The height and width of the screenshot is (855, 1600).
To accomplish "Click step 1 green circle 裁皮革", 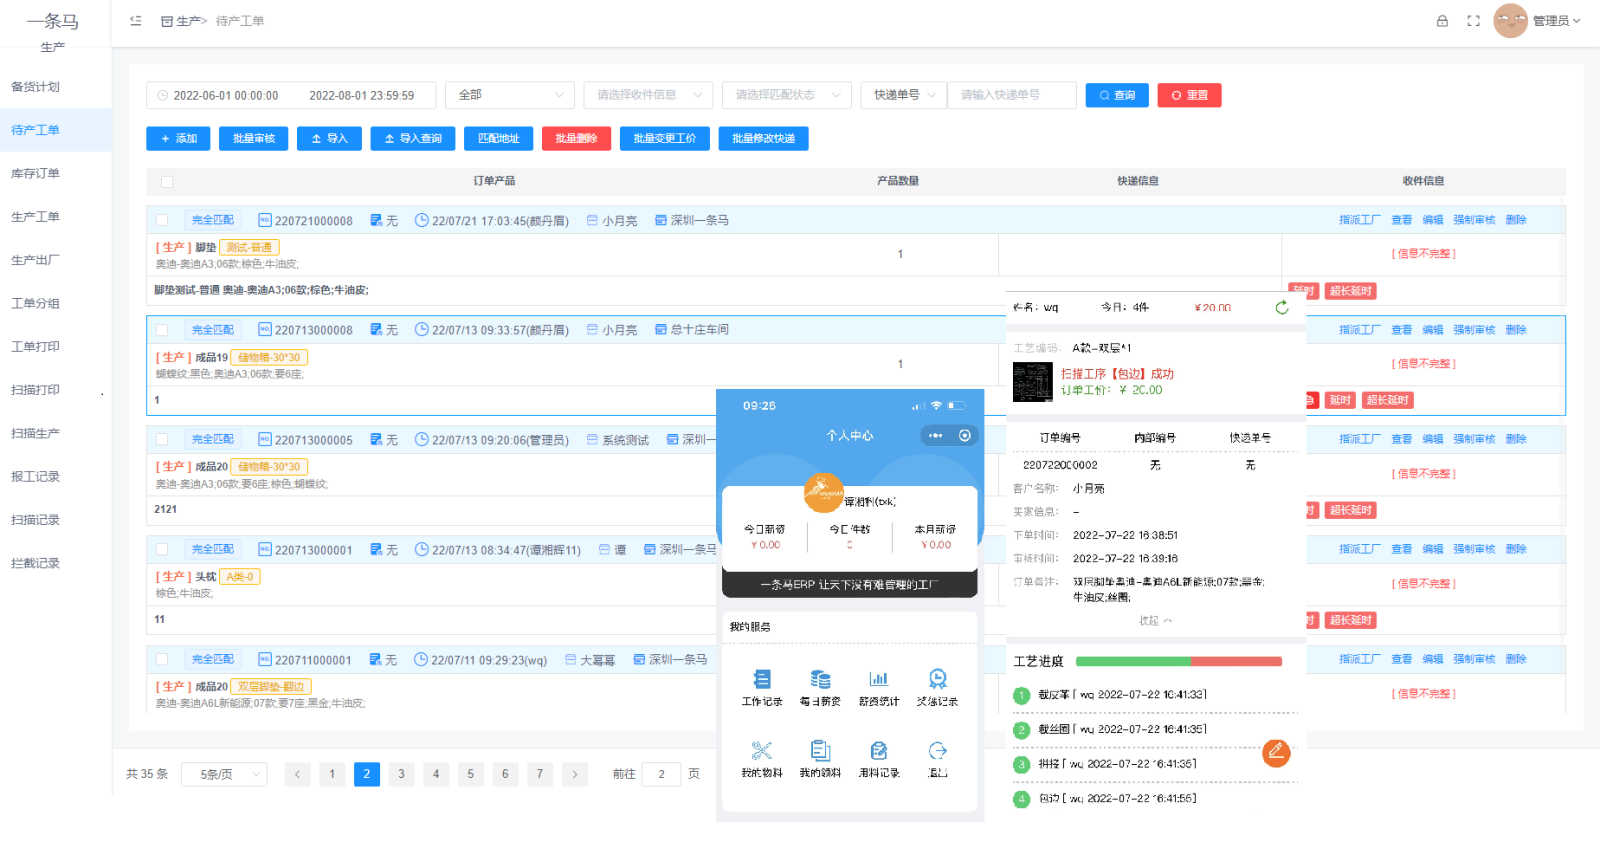I will (x=1021, y=695).
